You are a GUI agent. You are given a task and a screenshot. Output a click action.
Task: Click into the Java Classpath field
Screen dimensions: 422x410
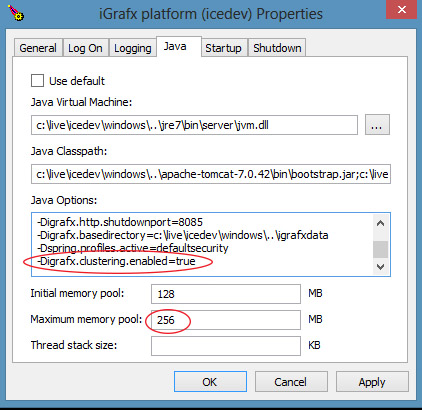point(211,174)
